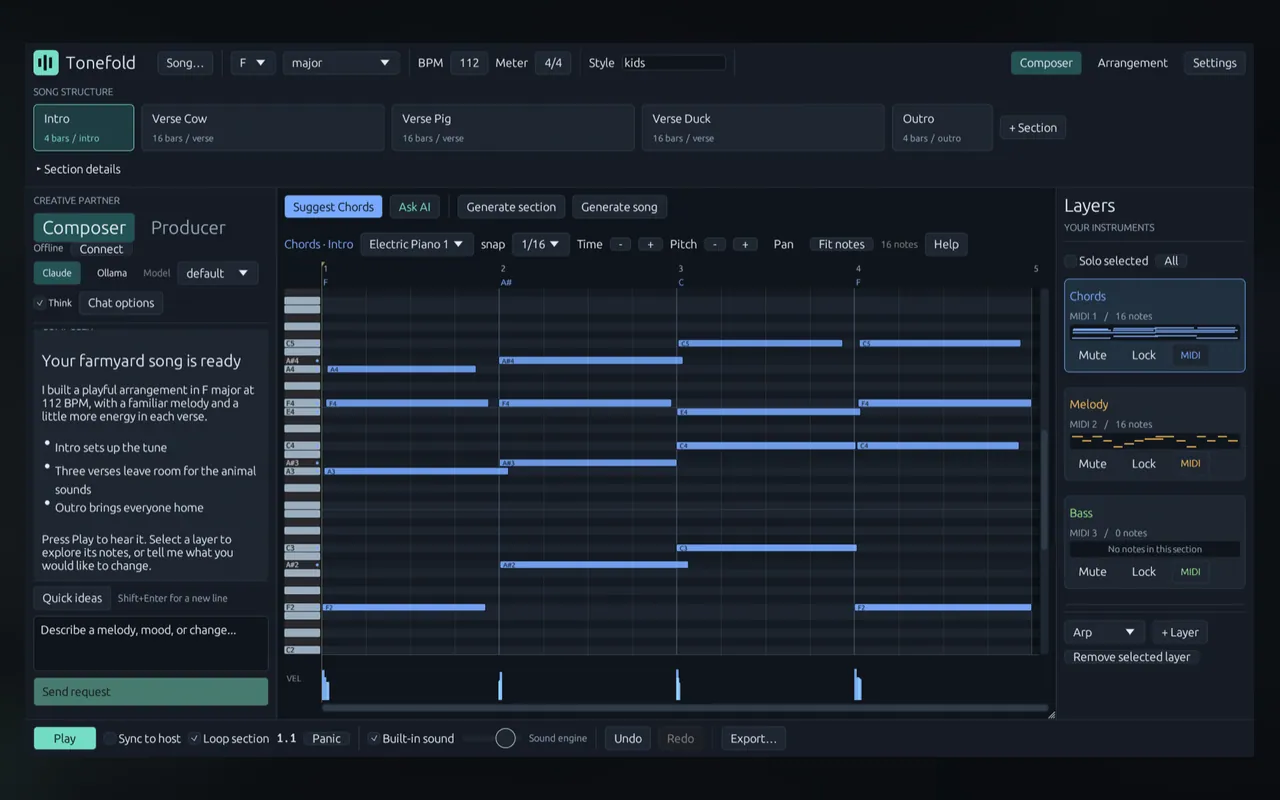This screenshot has width=1280, height=800.
Task: Expand Section details
Action: [78, 169]
